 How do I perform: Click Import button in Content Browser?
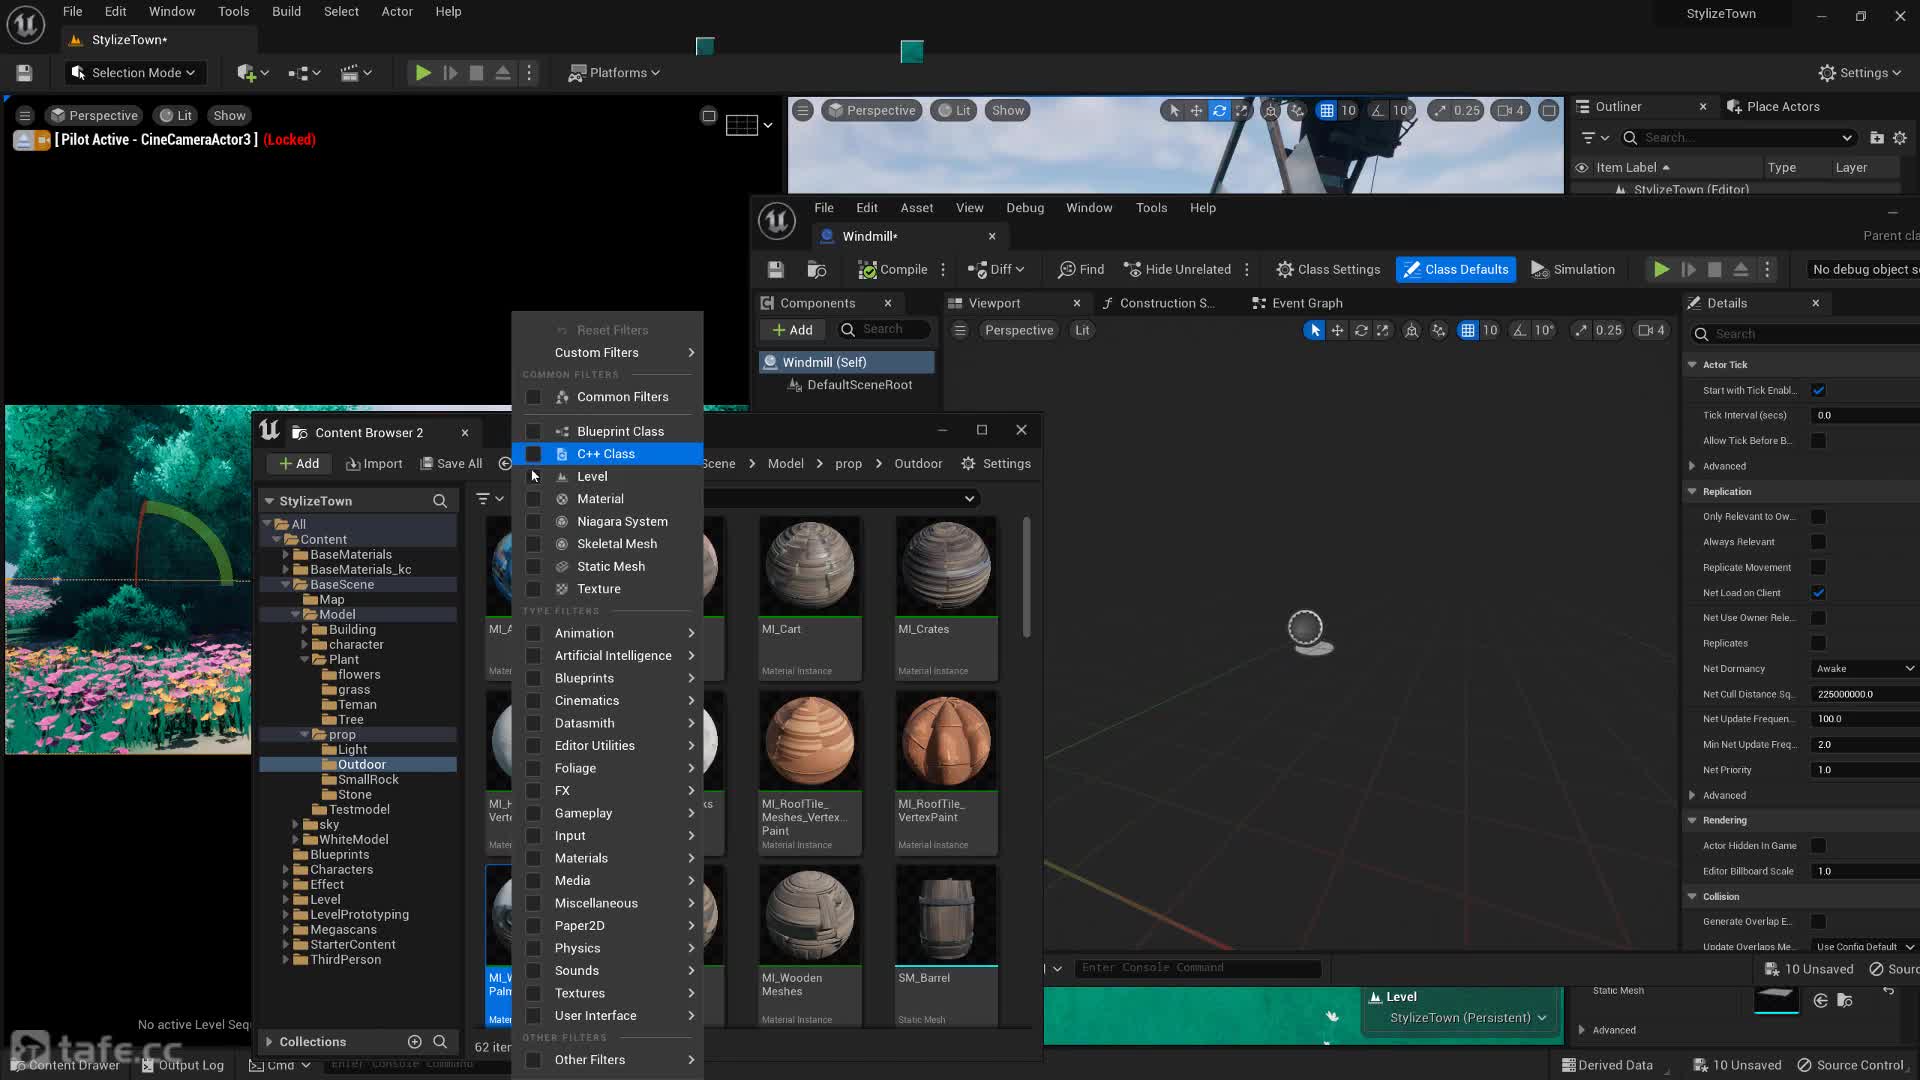click(x=374, y=464)
